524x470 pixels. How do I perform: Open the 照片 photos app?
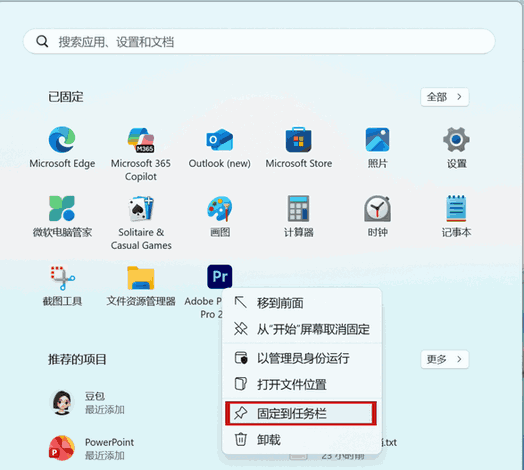click(x=377, y=147)
